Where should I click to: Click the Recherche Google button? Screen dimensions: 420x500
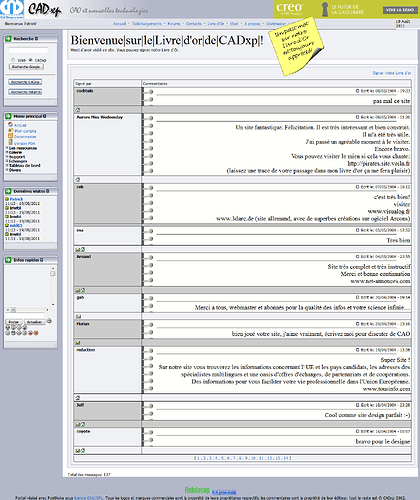26,67
